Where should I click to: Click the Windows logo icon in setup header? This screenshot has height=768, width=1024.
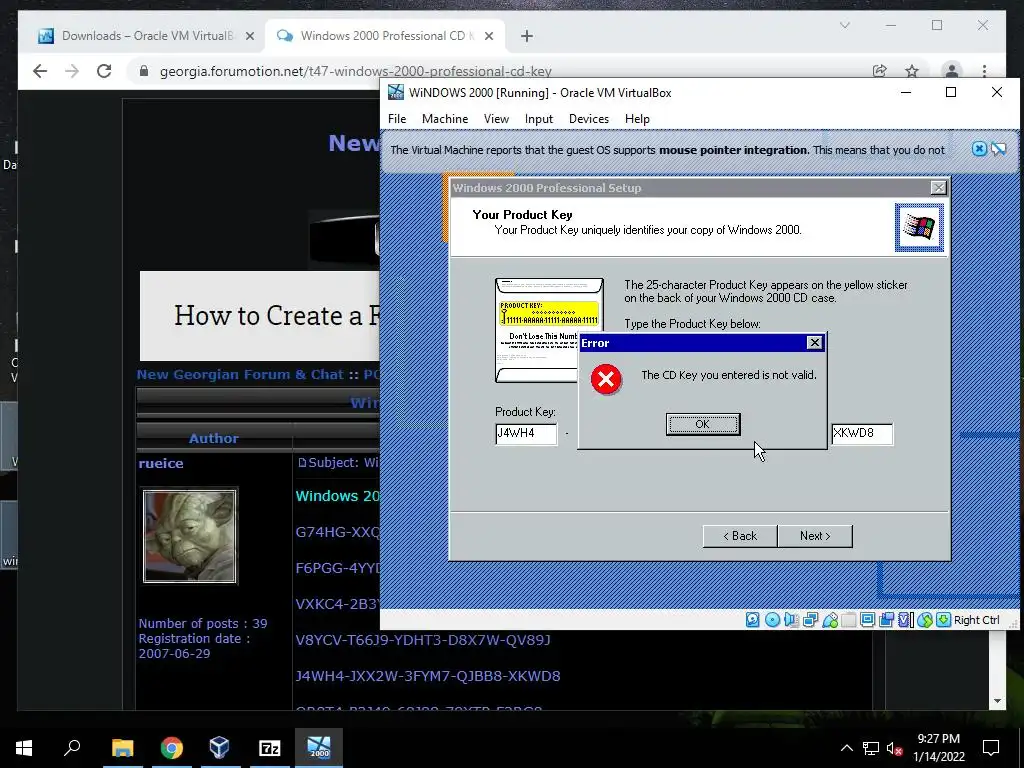[919, 227]
